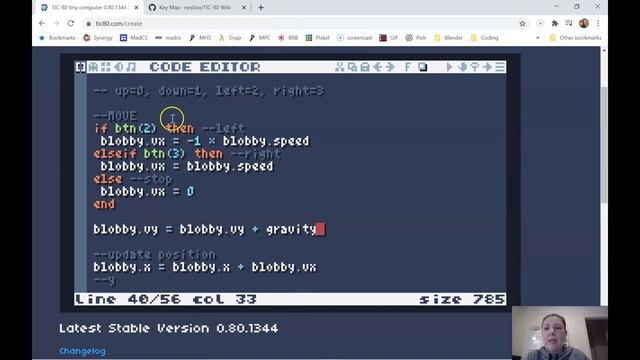The width and height of the screenshot is (640, 360).
Task: Click the 'Latest Stable Version 0.80.1344' heading
Action: pos(169,328)
